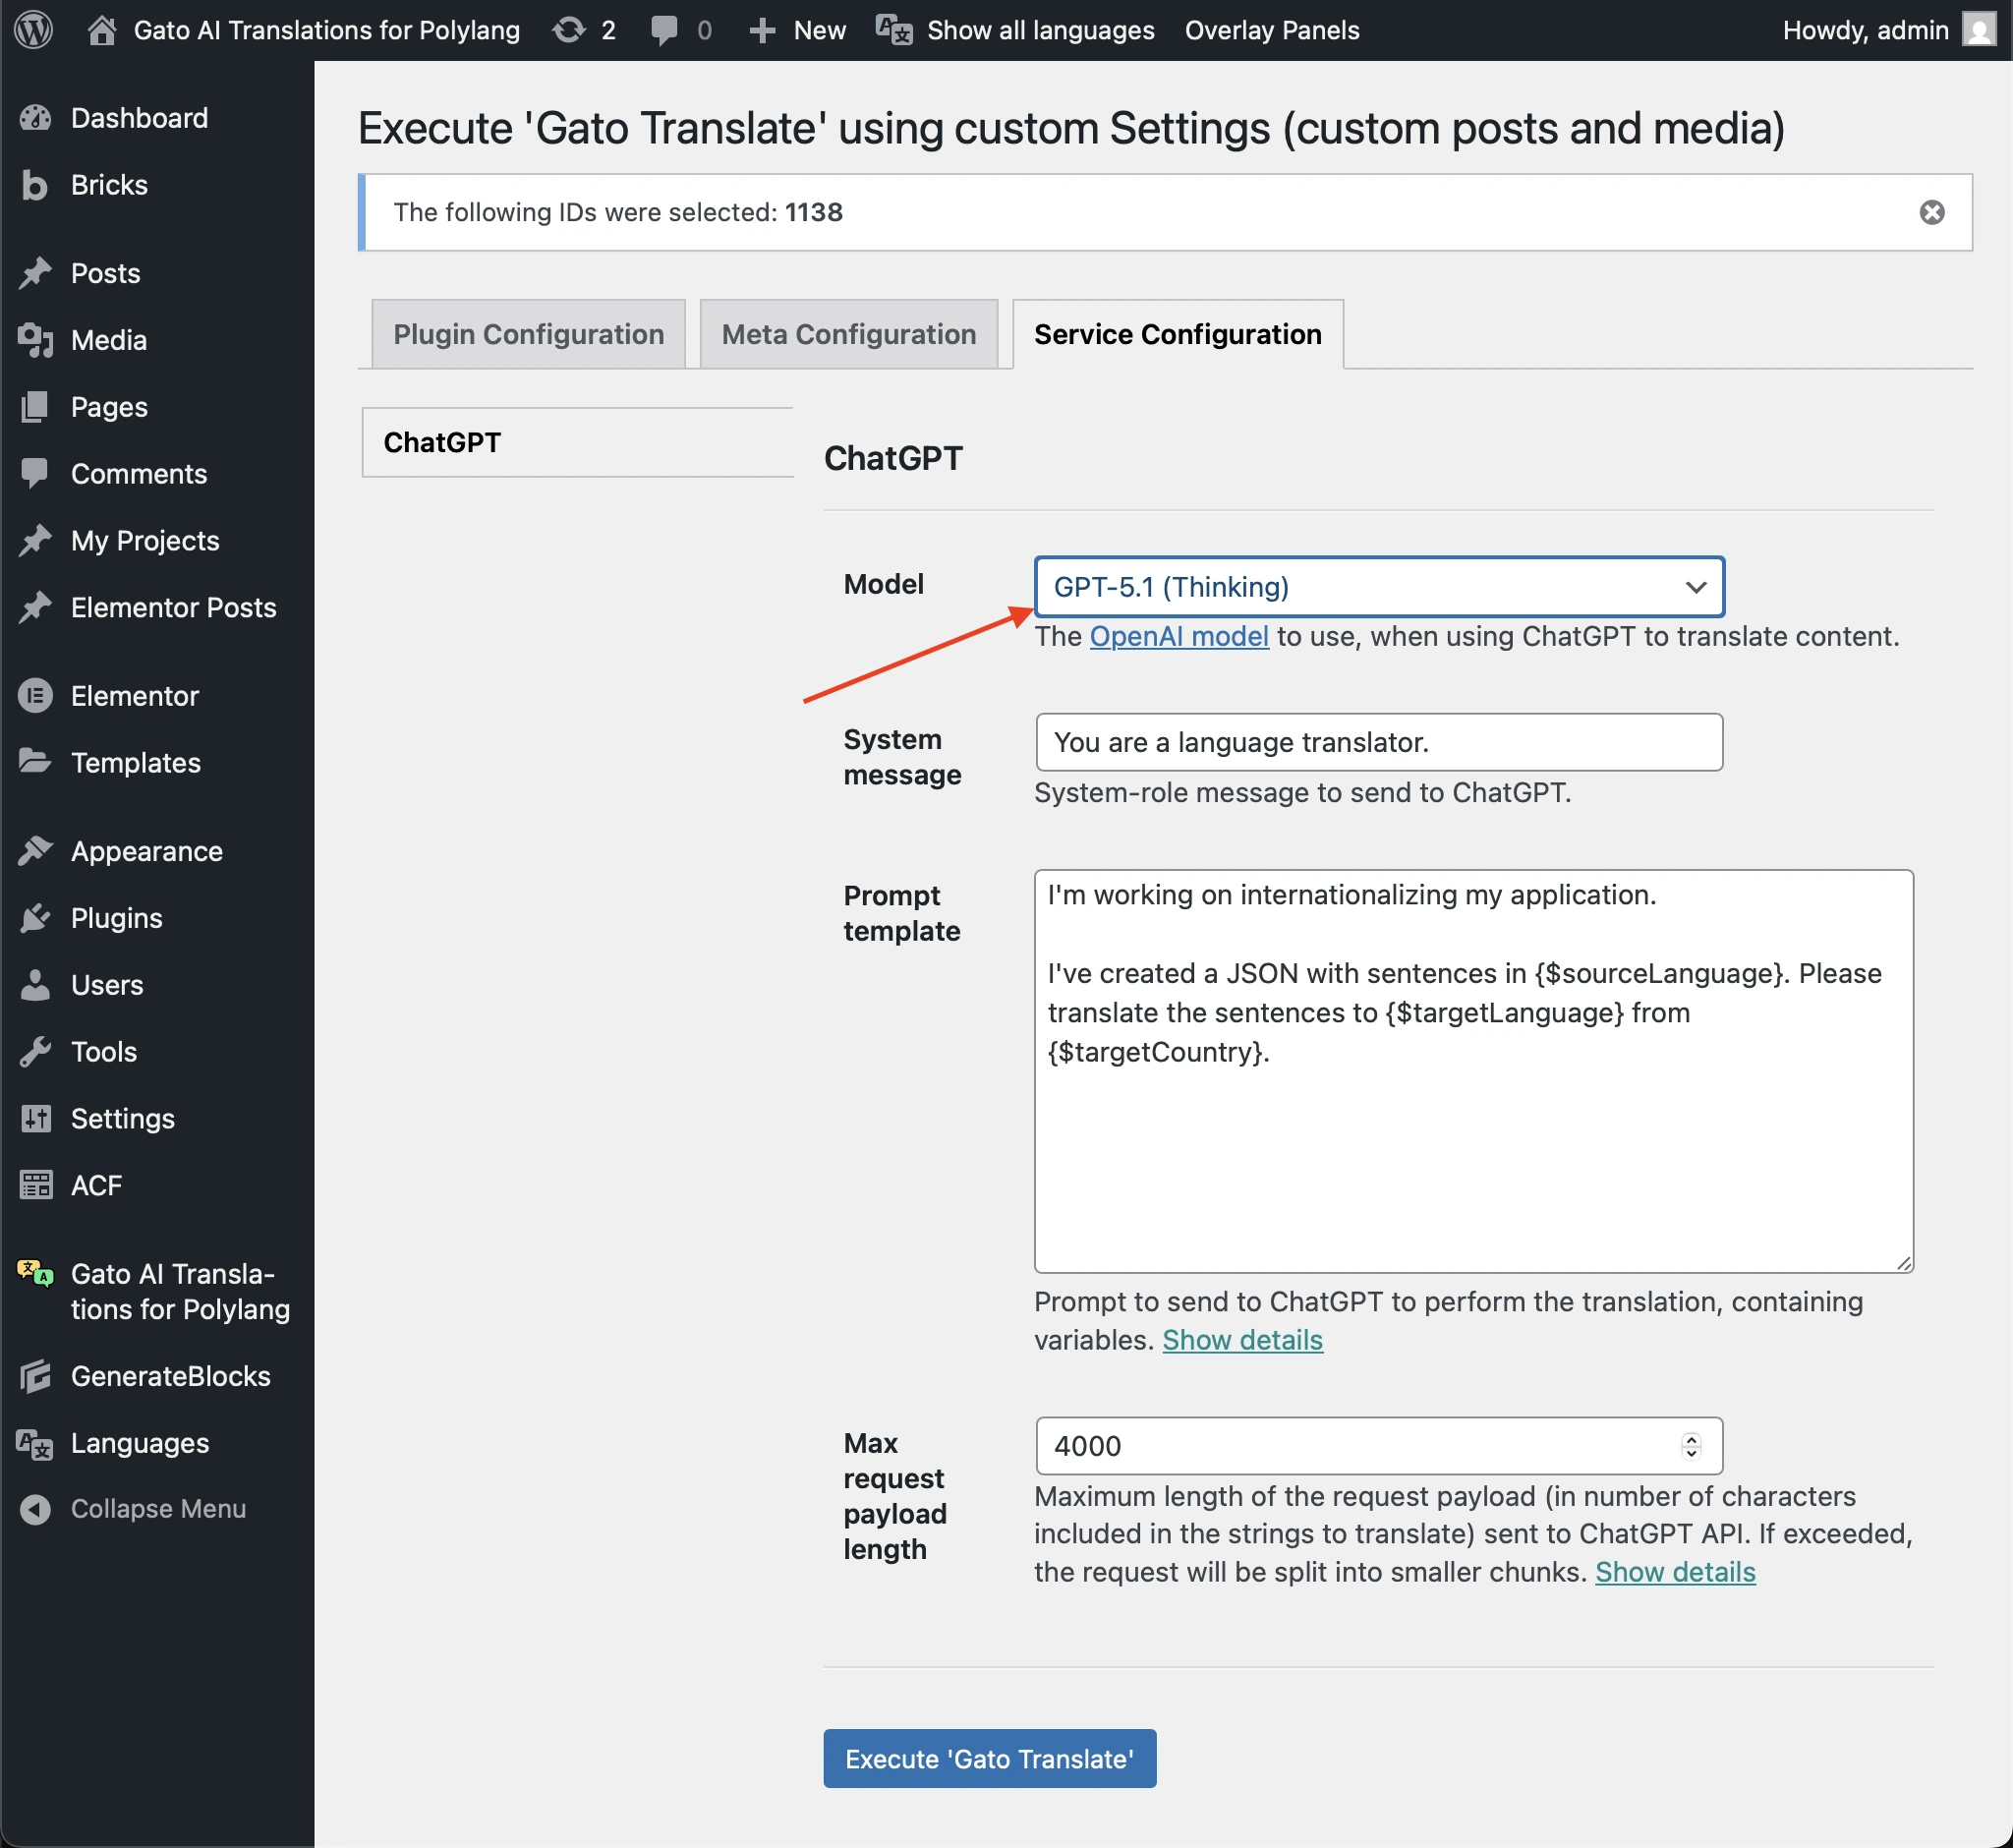Open the OpenAI model link
2013x1848 pixels.
click(1178, 637)
